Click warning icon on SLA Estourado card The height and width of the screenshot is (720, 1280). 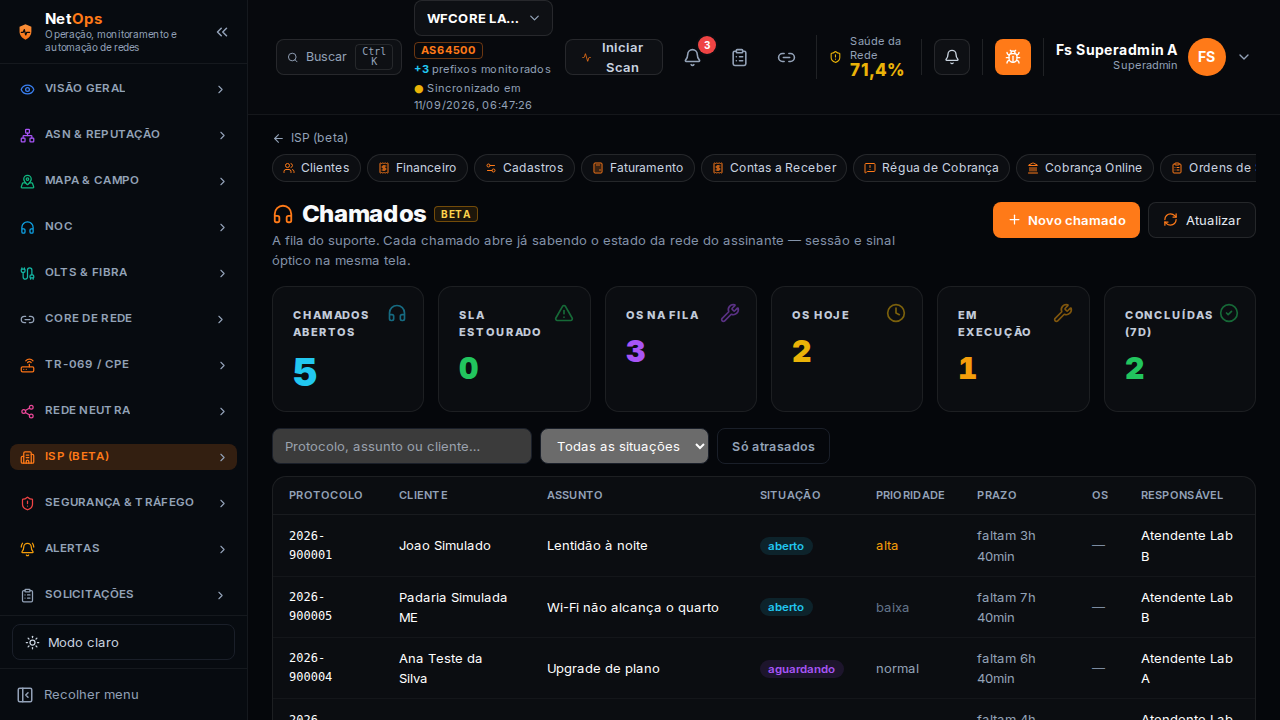pos(563,313)
